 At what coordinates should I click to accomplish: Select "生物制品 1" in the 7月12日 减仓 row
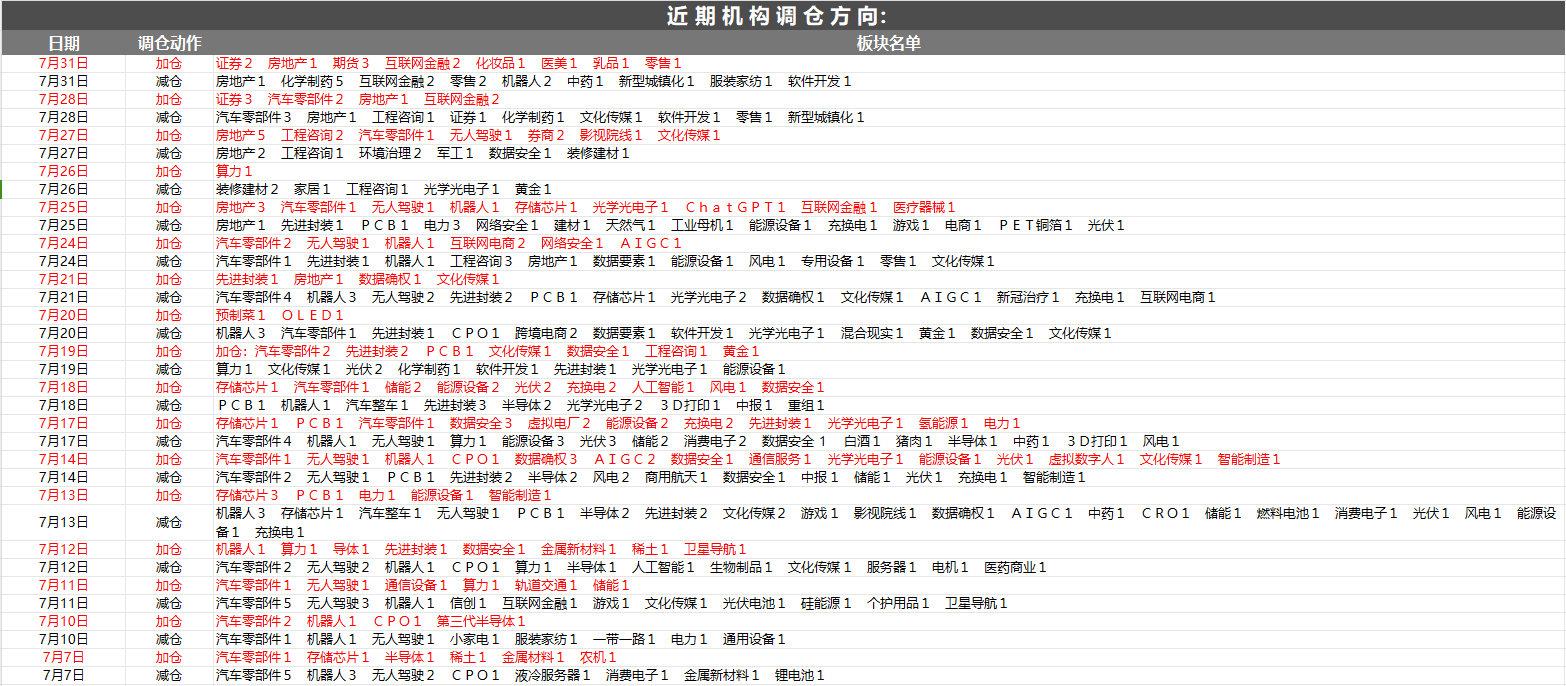pos(741,567)
